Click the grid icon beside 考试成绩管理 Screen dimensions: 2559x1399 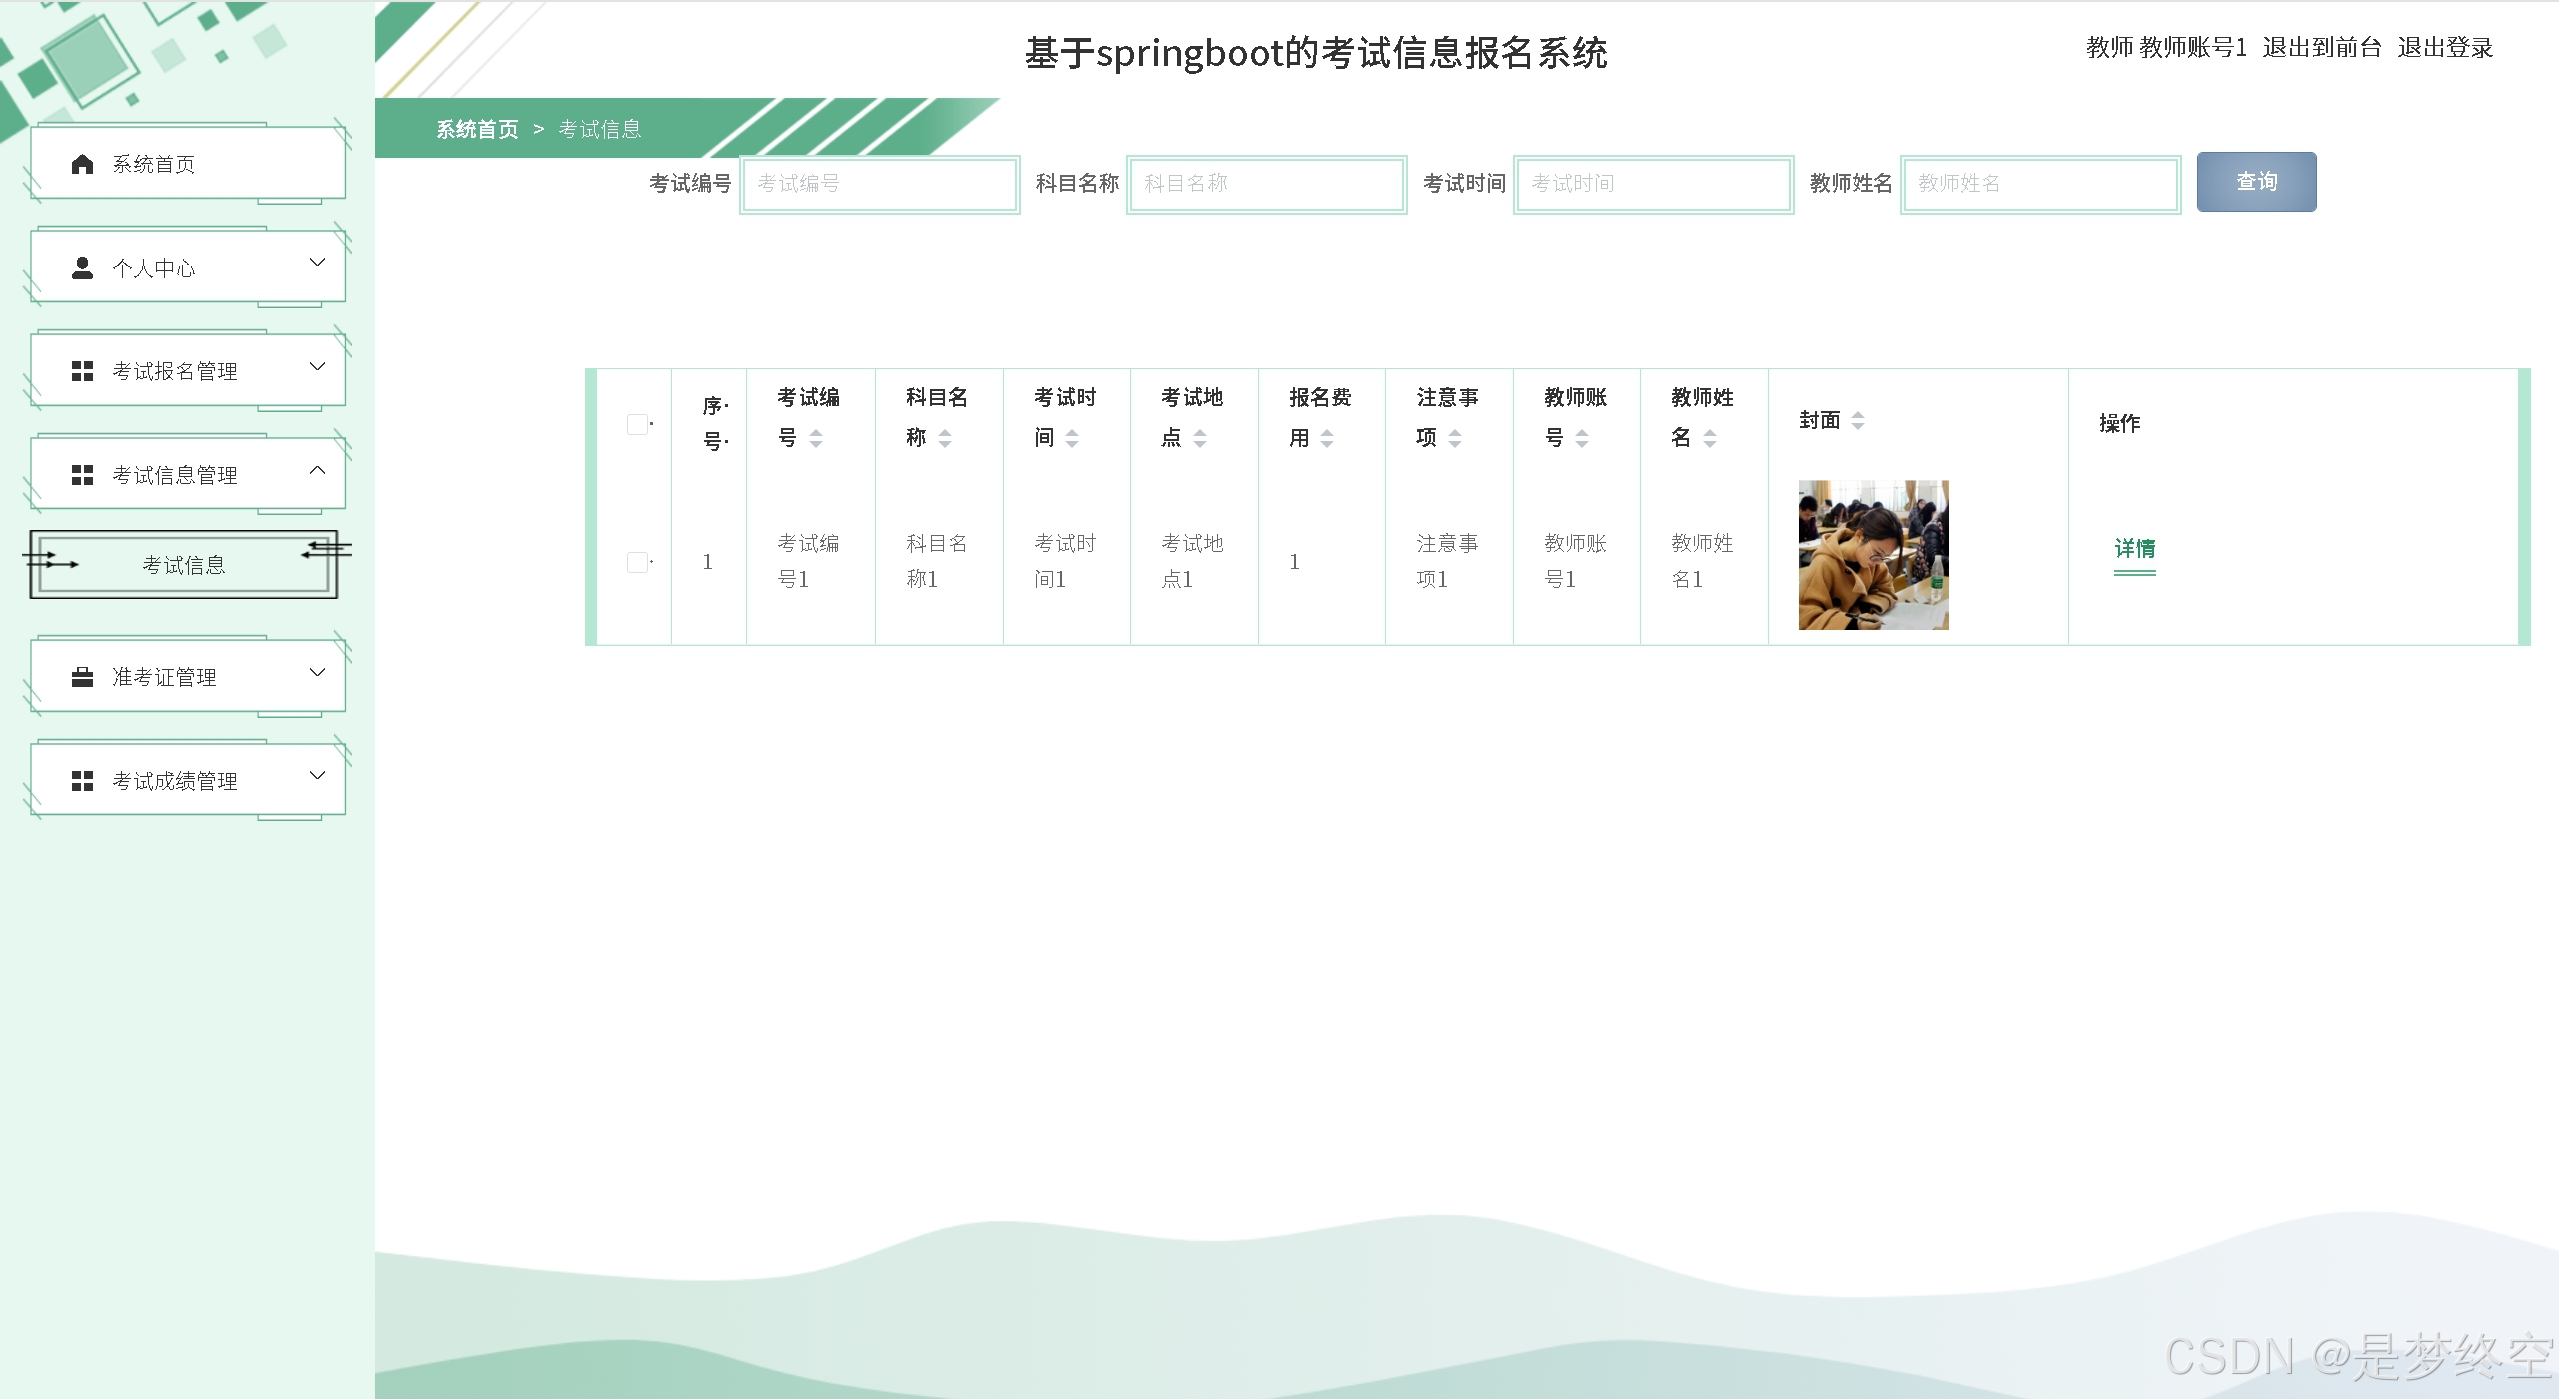(82, 781)
